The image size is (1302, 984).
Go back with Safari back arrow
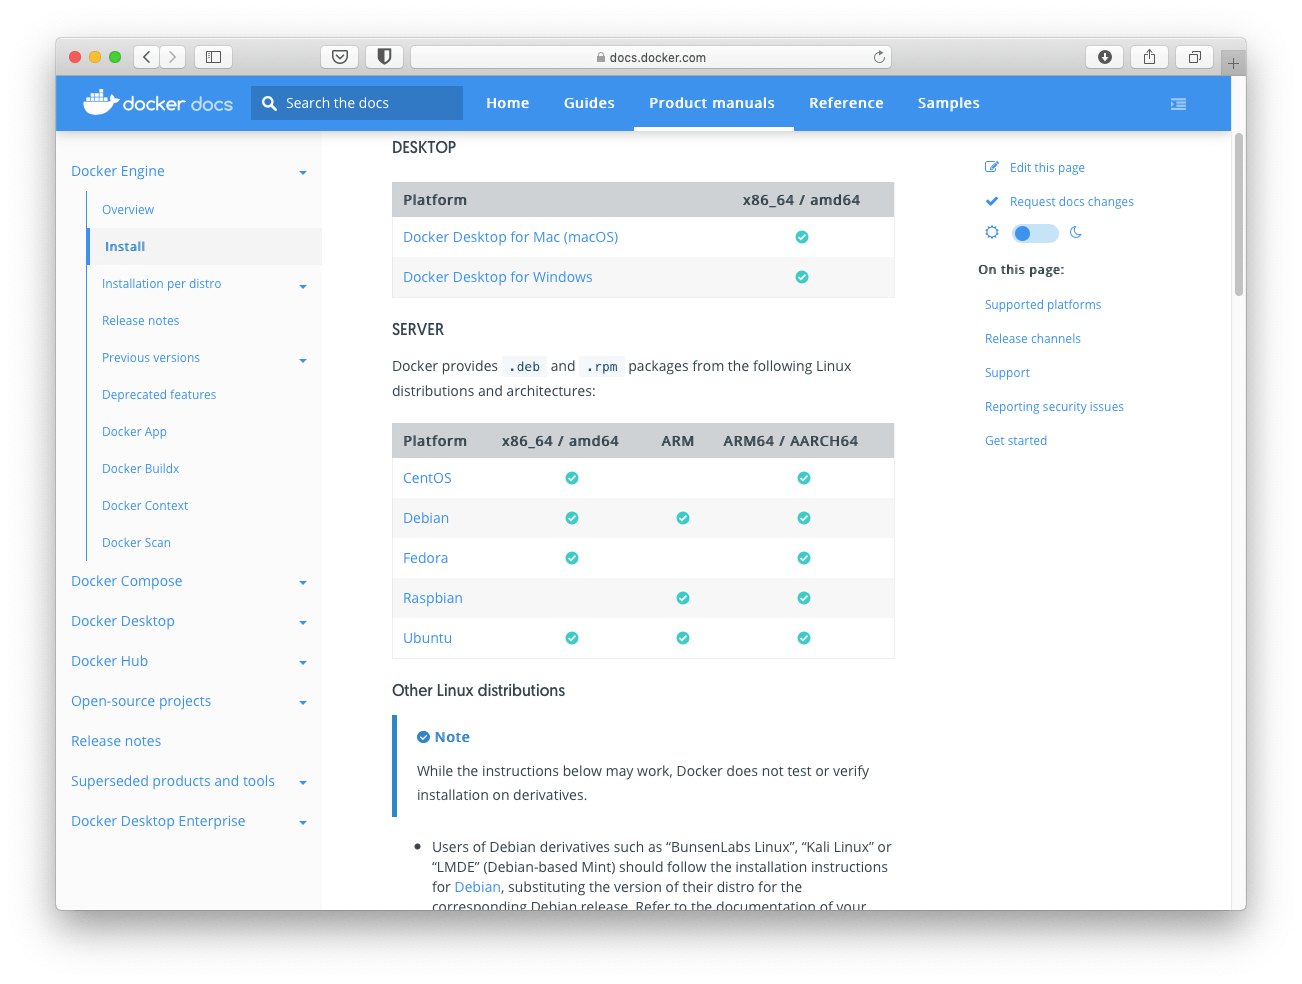pyautogui.click(x=147, y=57)
